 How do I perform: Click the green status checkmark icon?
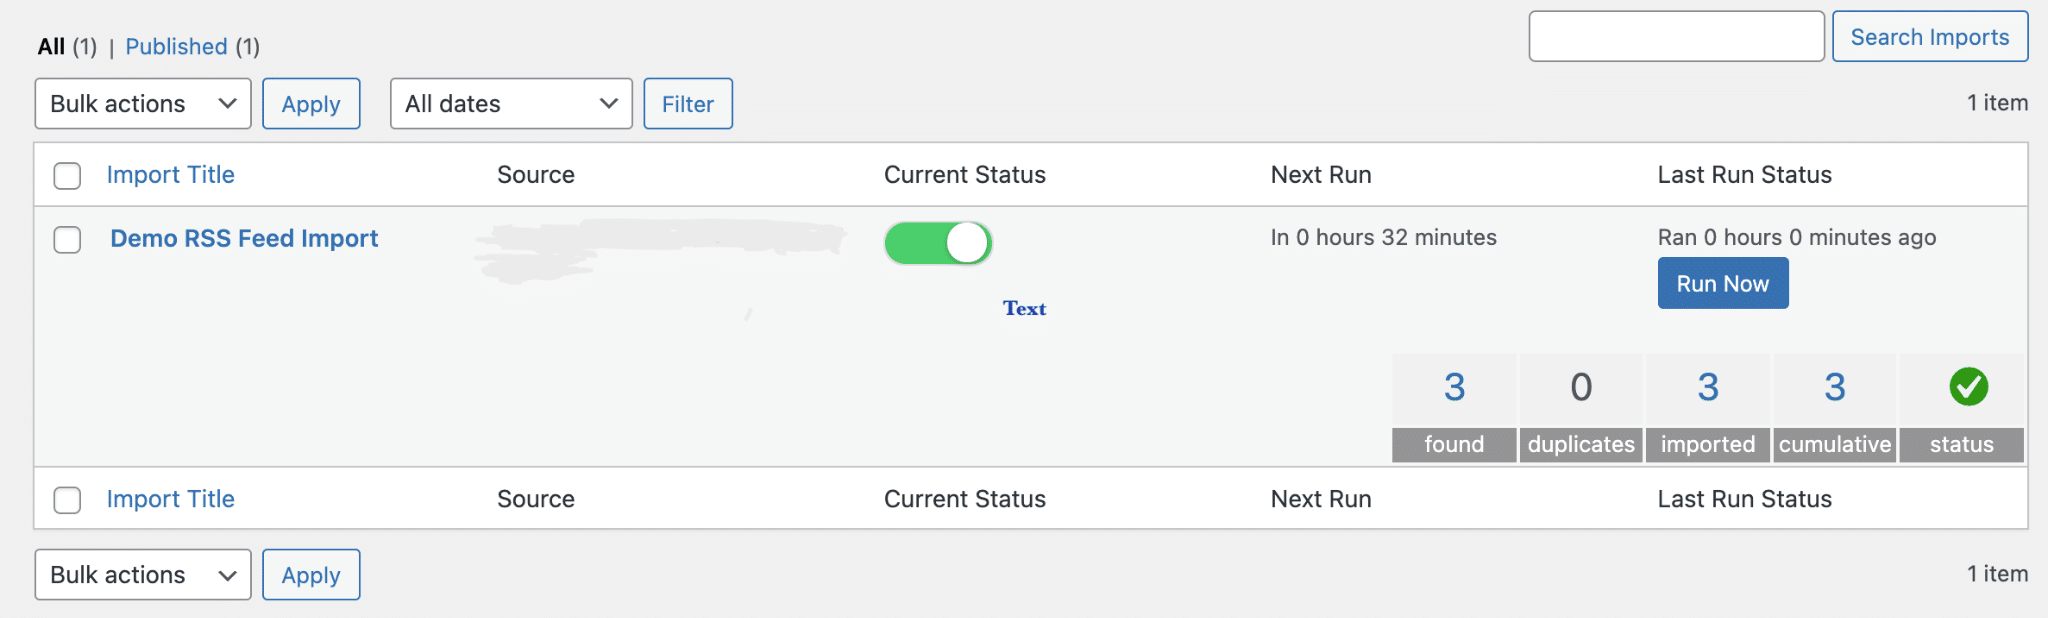pyautogui.click(x=1968, y=387)
